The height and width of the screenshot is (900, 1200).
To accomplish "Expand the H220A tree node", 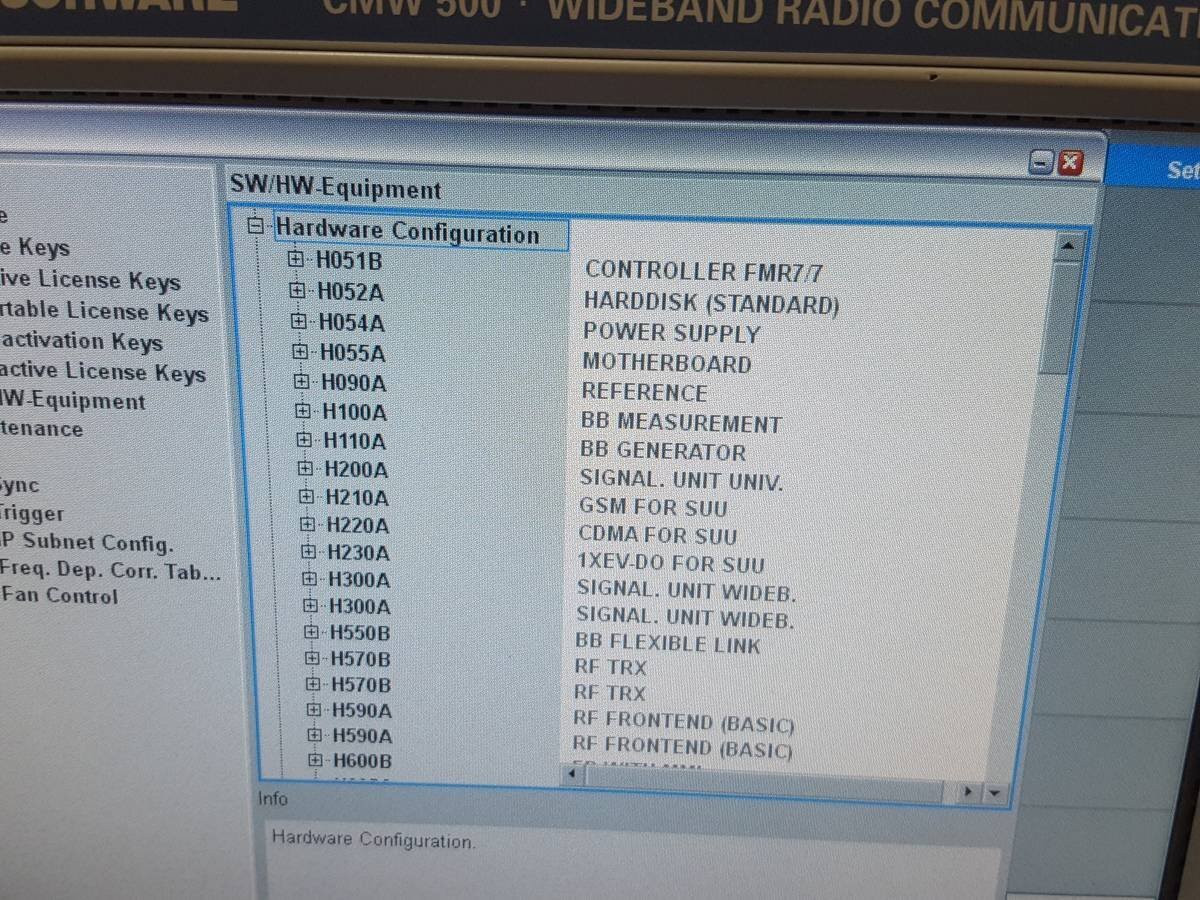I will click(308, 524).
